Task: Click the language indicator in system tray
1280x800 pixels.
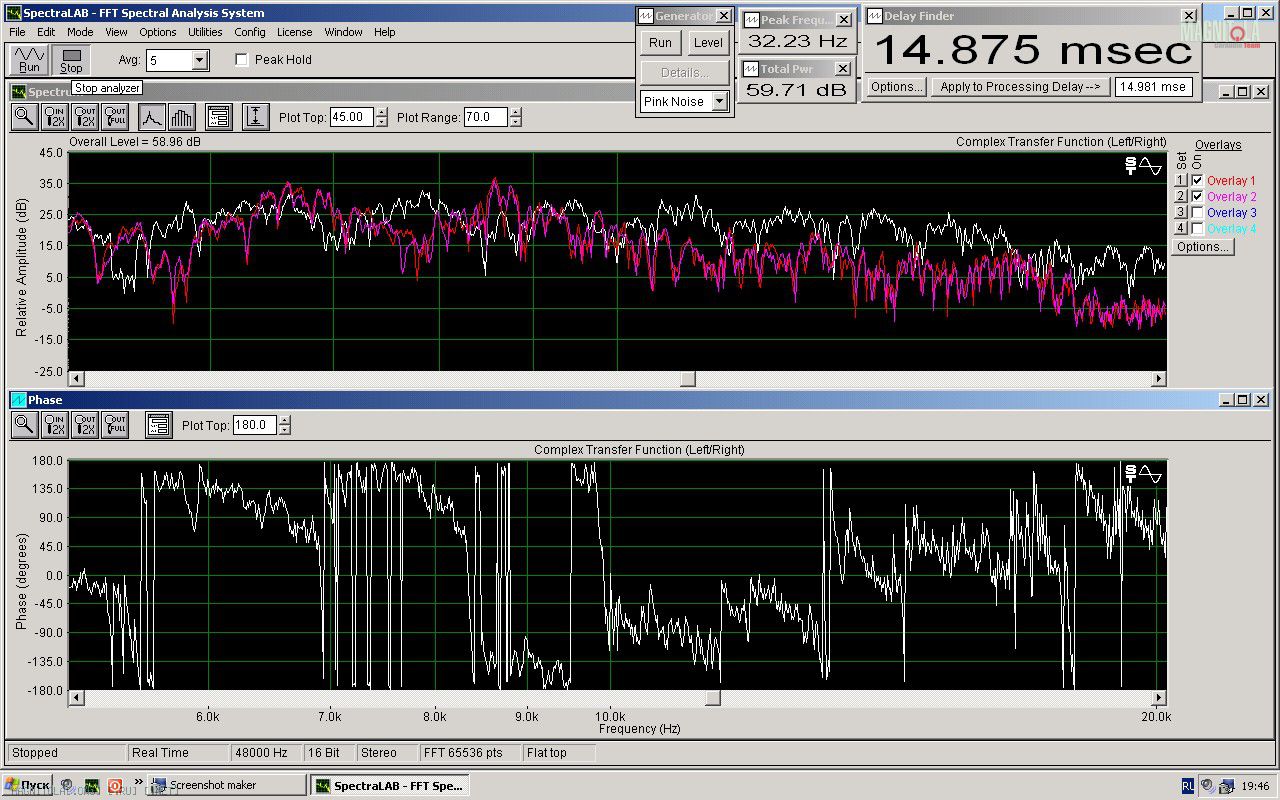Action: pyautogui.click(x=1188, y=785)
